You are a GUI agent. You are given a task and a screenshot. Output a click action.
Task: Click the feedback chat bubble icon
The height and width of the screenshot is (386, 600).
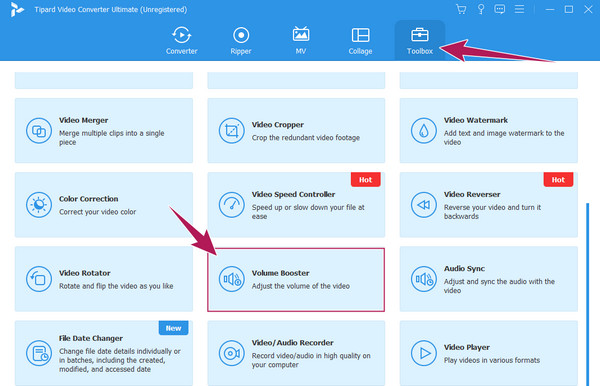click(x=499, y=9)
